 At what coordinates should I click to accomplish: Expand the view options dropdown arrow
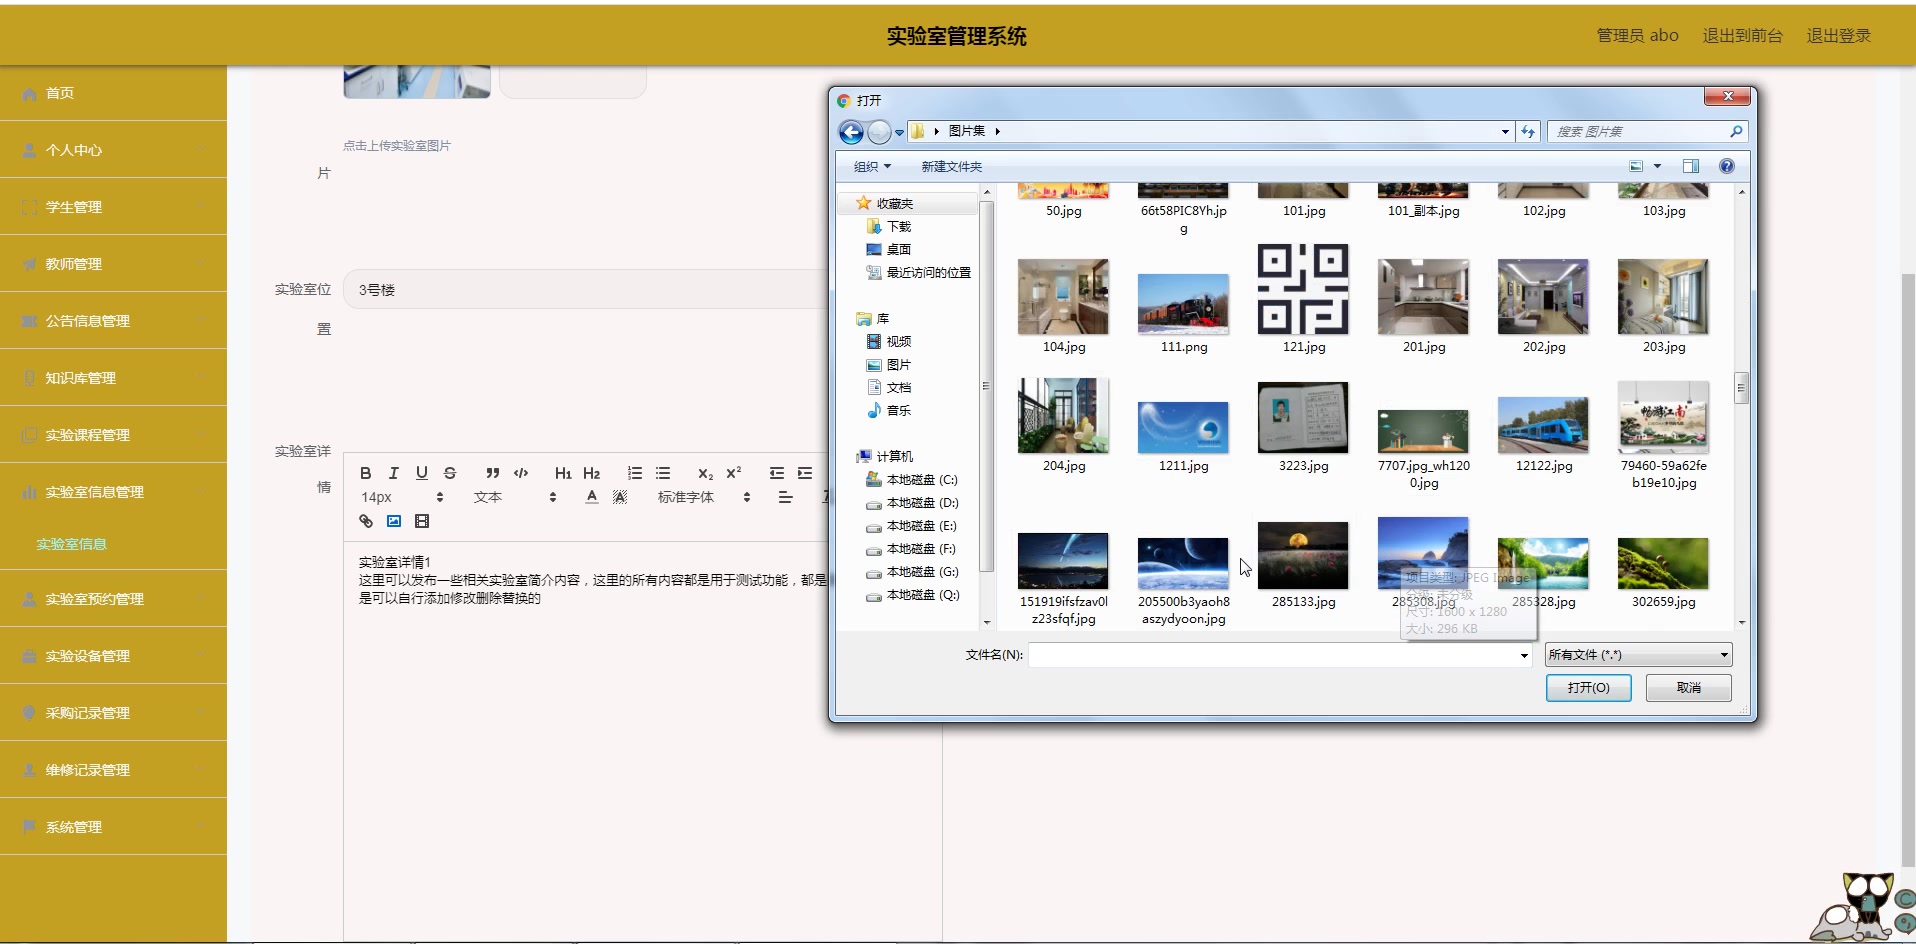[x=1657, y=166]
